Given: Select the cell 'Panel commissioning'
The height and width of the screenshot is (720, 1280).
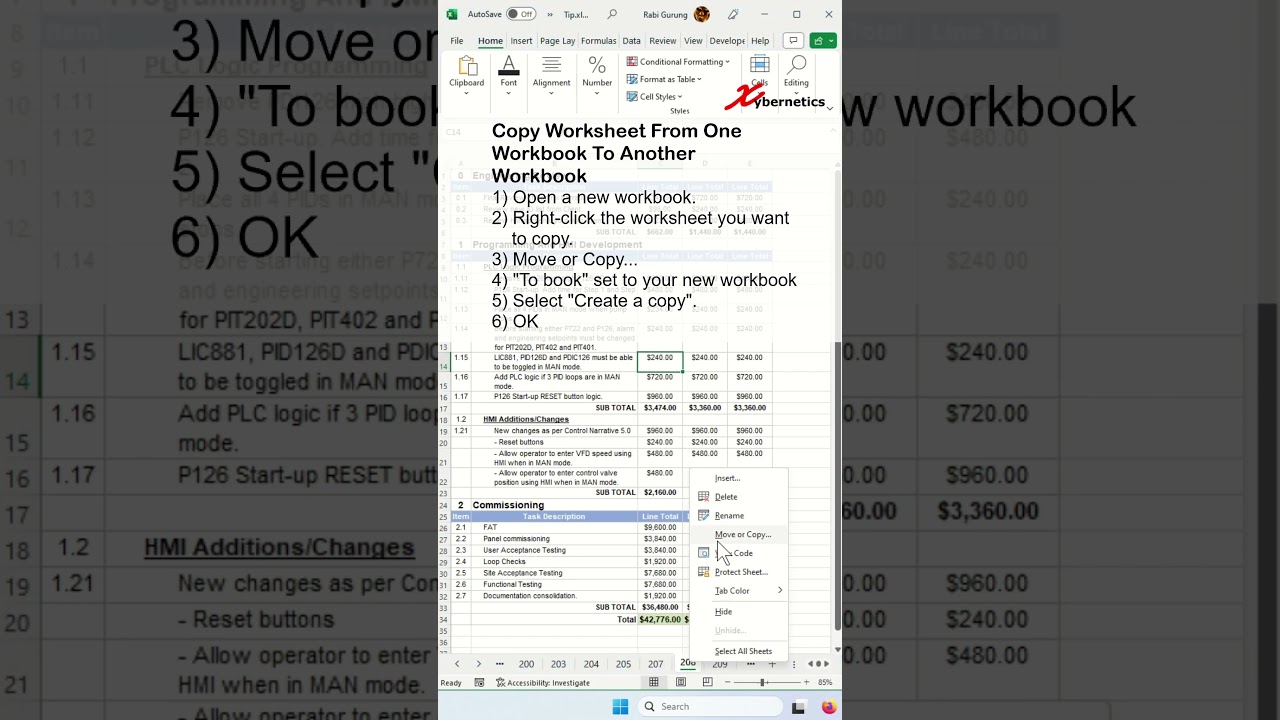Looking at the screenshot, I should [x=554, y=539].
